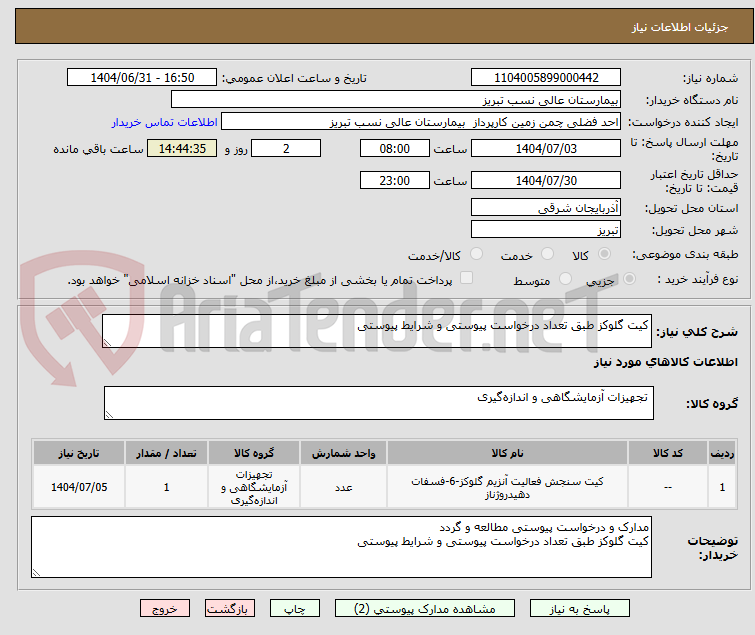
Task: Click the تاریخ نیاز column header
Action: coord(79,453)
